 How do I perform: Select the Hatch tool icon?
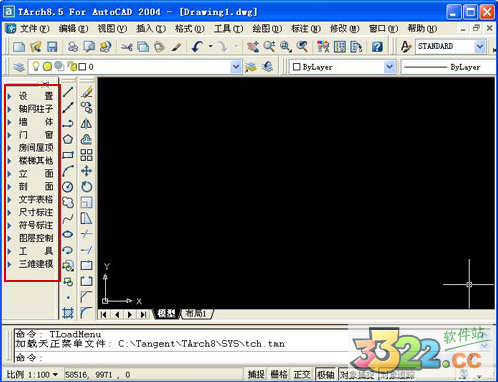pos(68,313)
